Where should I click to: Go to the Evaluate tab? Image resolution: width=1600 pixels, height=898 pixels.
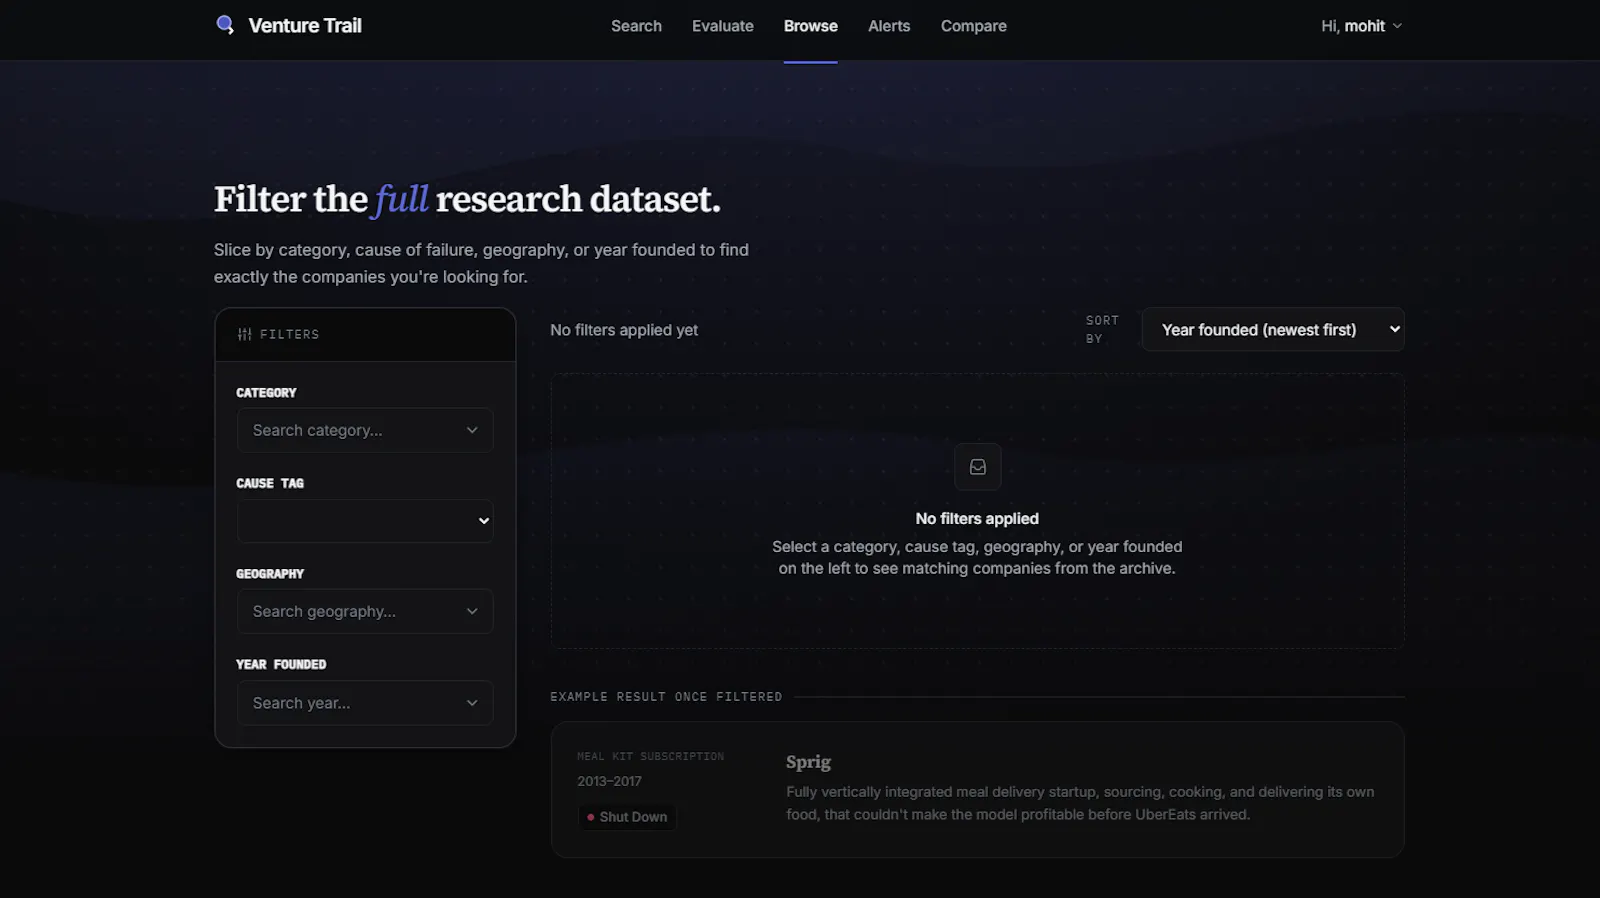[x=723, y=26]
